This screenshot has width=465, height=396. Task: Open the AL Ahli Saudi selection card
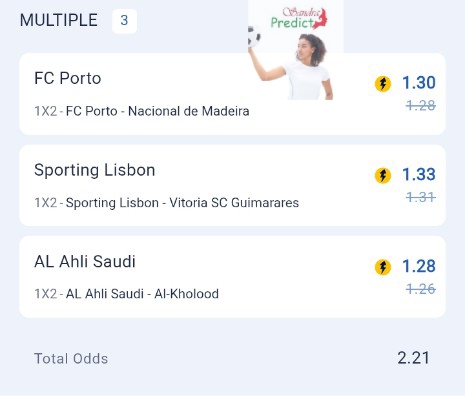232,277
